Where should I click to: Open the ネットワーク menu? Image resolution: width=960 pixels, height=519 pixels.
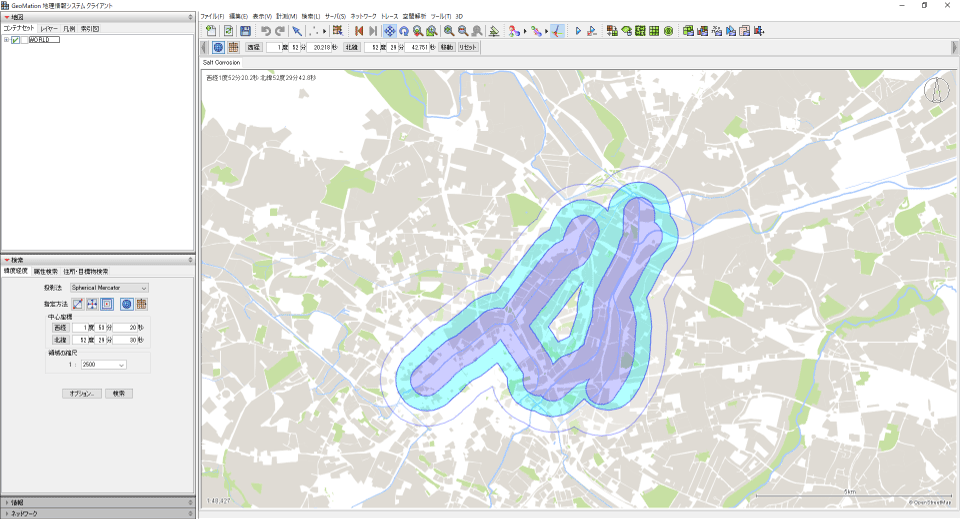(363, 17)
